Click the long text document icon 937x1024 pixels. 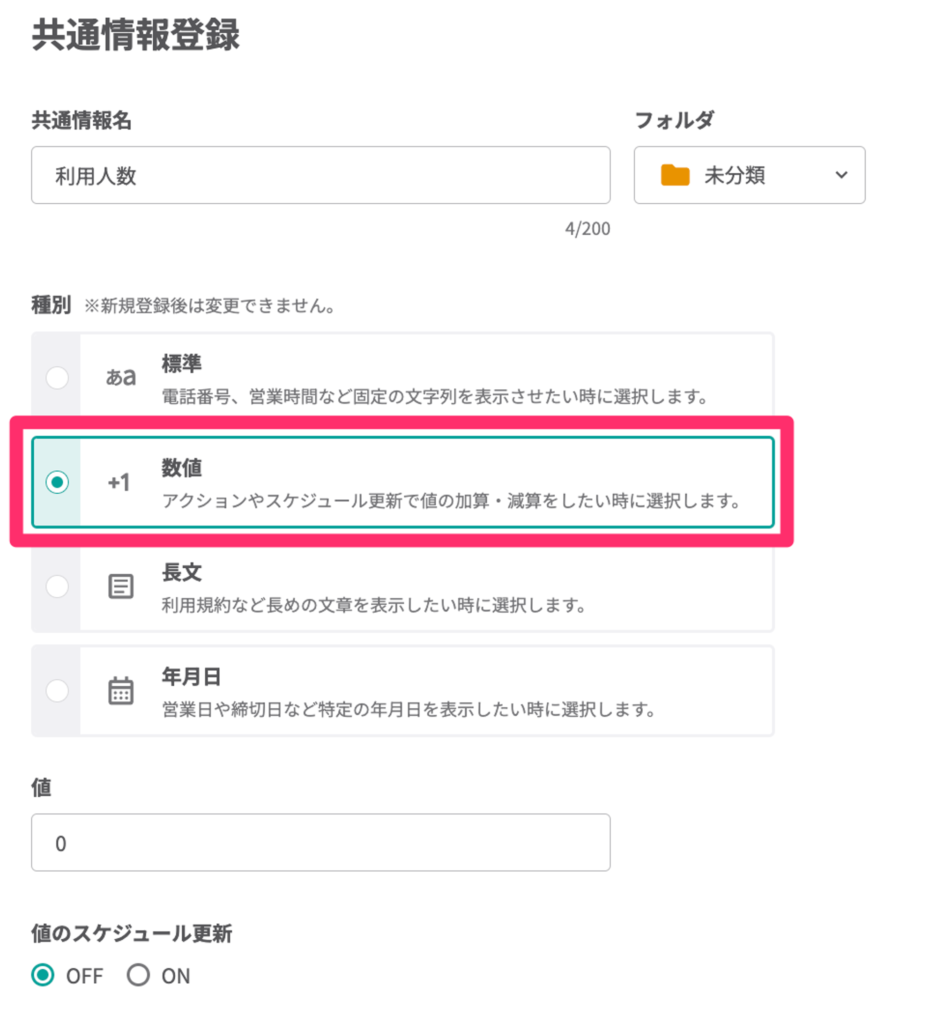[120, 586]
